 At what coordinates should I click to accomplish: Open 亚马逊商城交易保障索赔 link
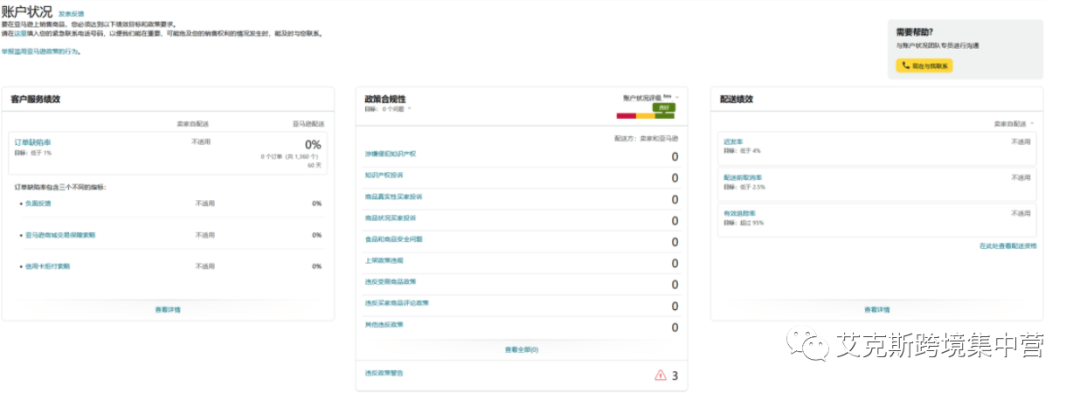click(x=60, y=235)
